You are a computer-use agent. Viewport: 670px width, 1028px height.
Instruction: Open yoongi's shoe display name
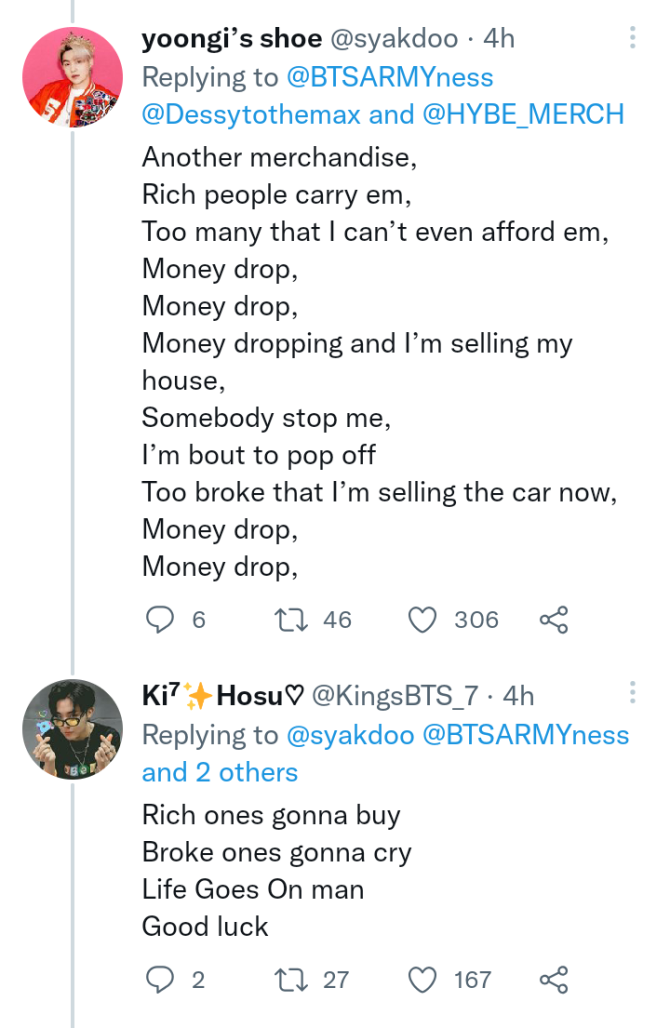[x=232, y=39]
